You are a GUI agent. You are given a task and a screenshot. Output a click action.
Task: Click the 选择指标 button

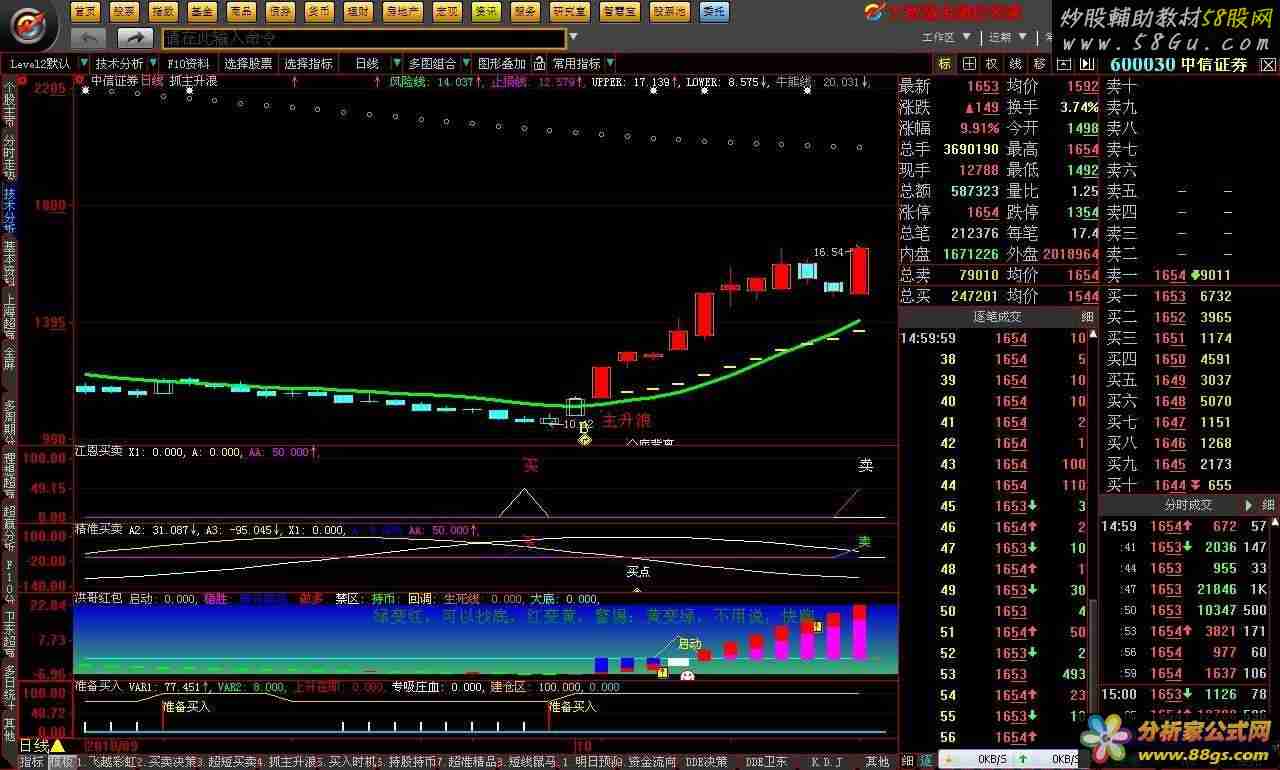coord(309,63)
